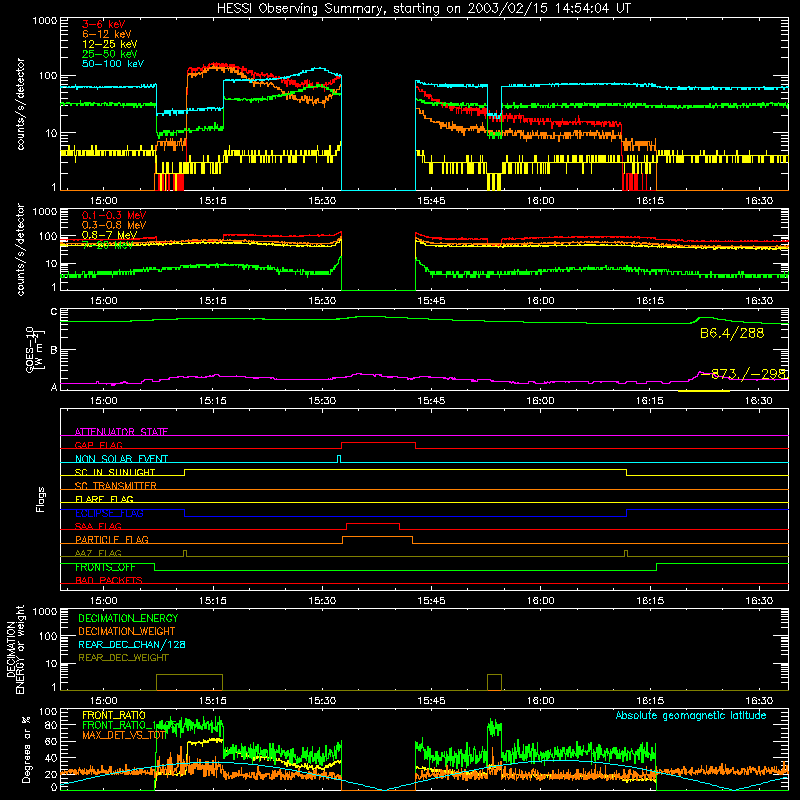
Task: Click the -873./-298 position annotation
Action: [x=743, y=374]
